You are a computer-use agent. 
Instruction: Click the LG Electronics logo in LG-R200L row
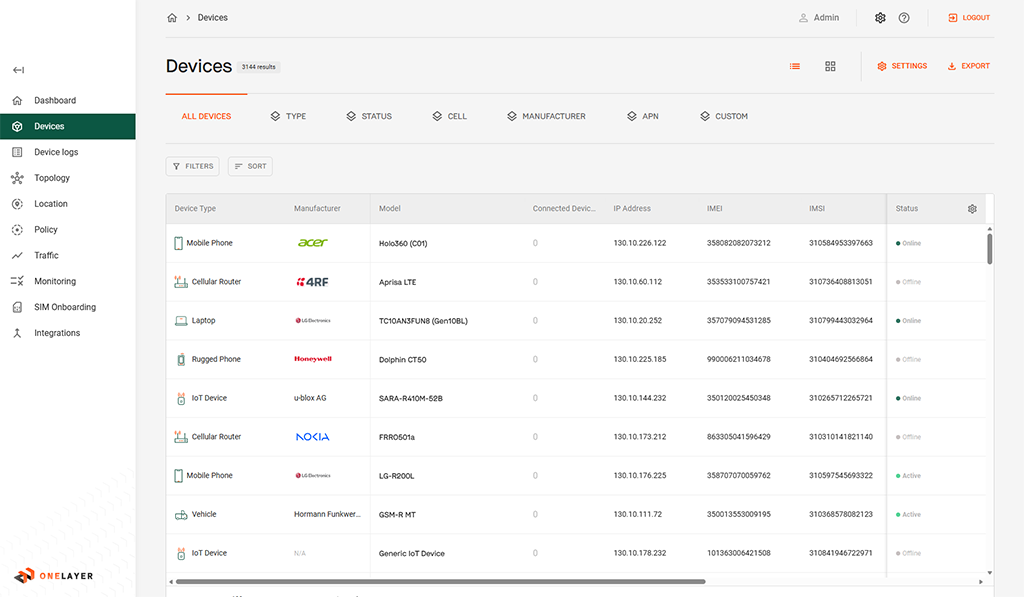click(x=313, y=476)
